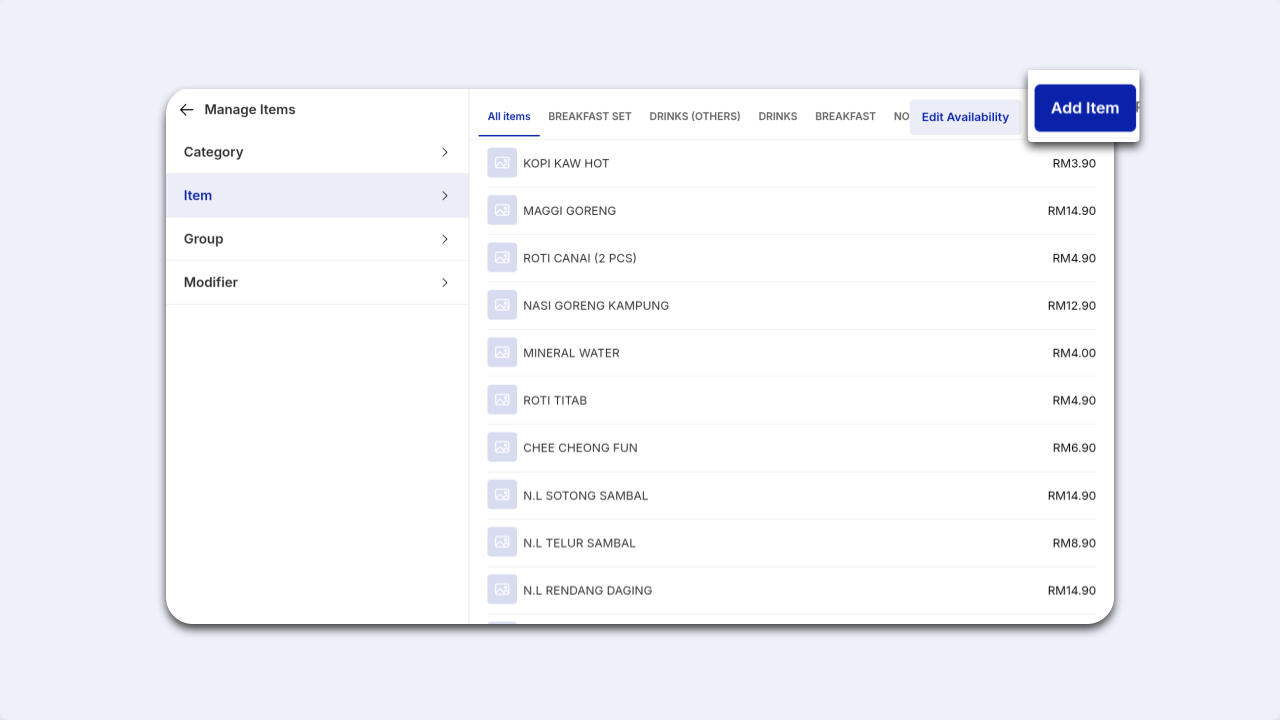This screenshot has width=1280, height=720.
Task: Switch to the BREAKFAST SET tab
Action: point(590,117)
